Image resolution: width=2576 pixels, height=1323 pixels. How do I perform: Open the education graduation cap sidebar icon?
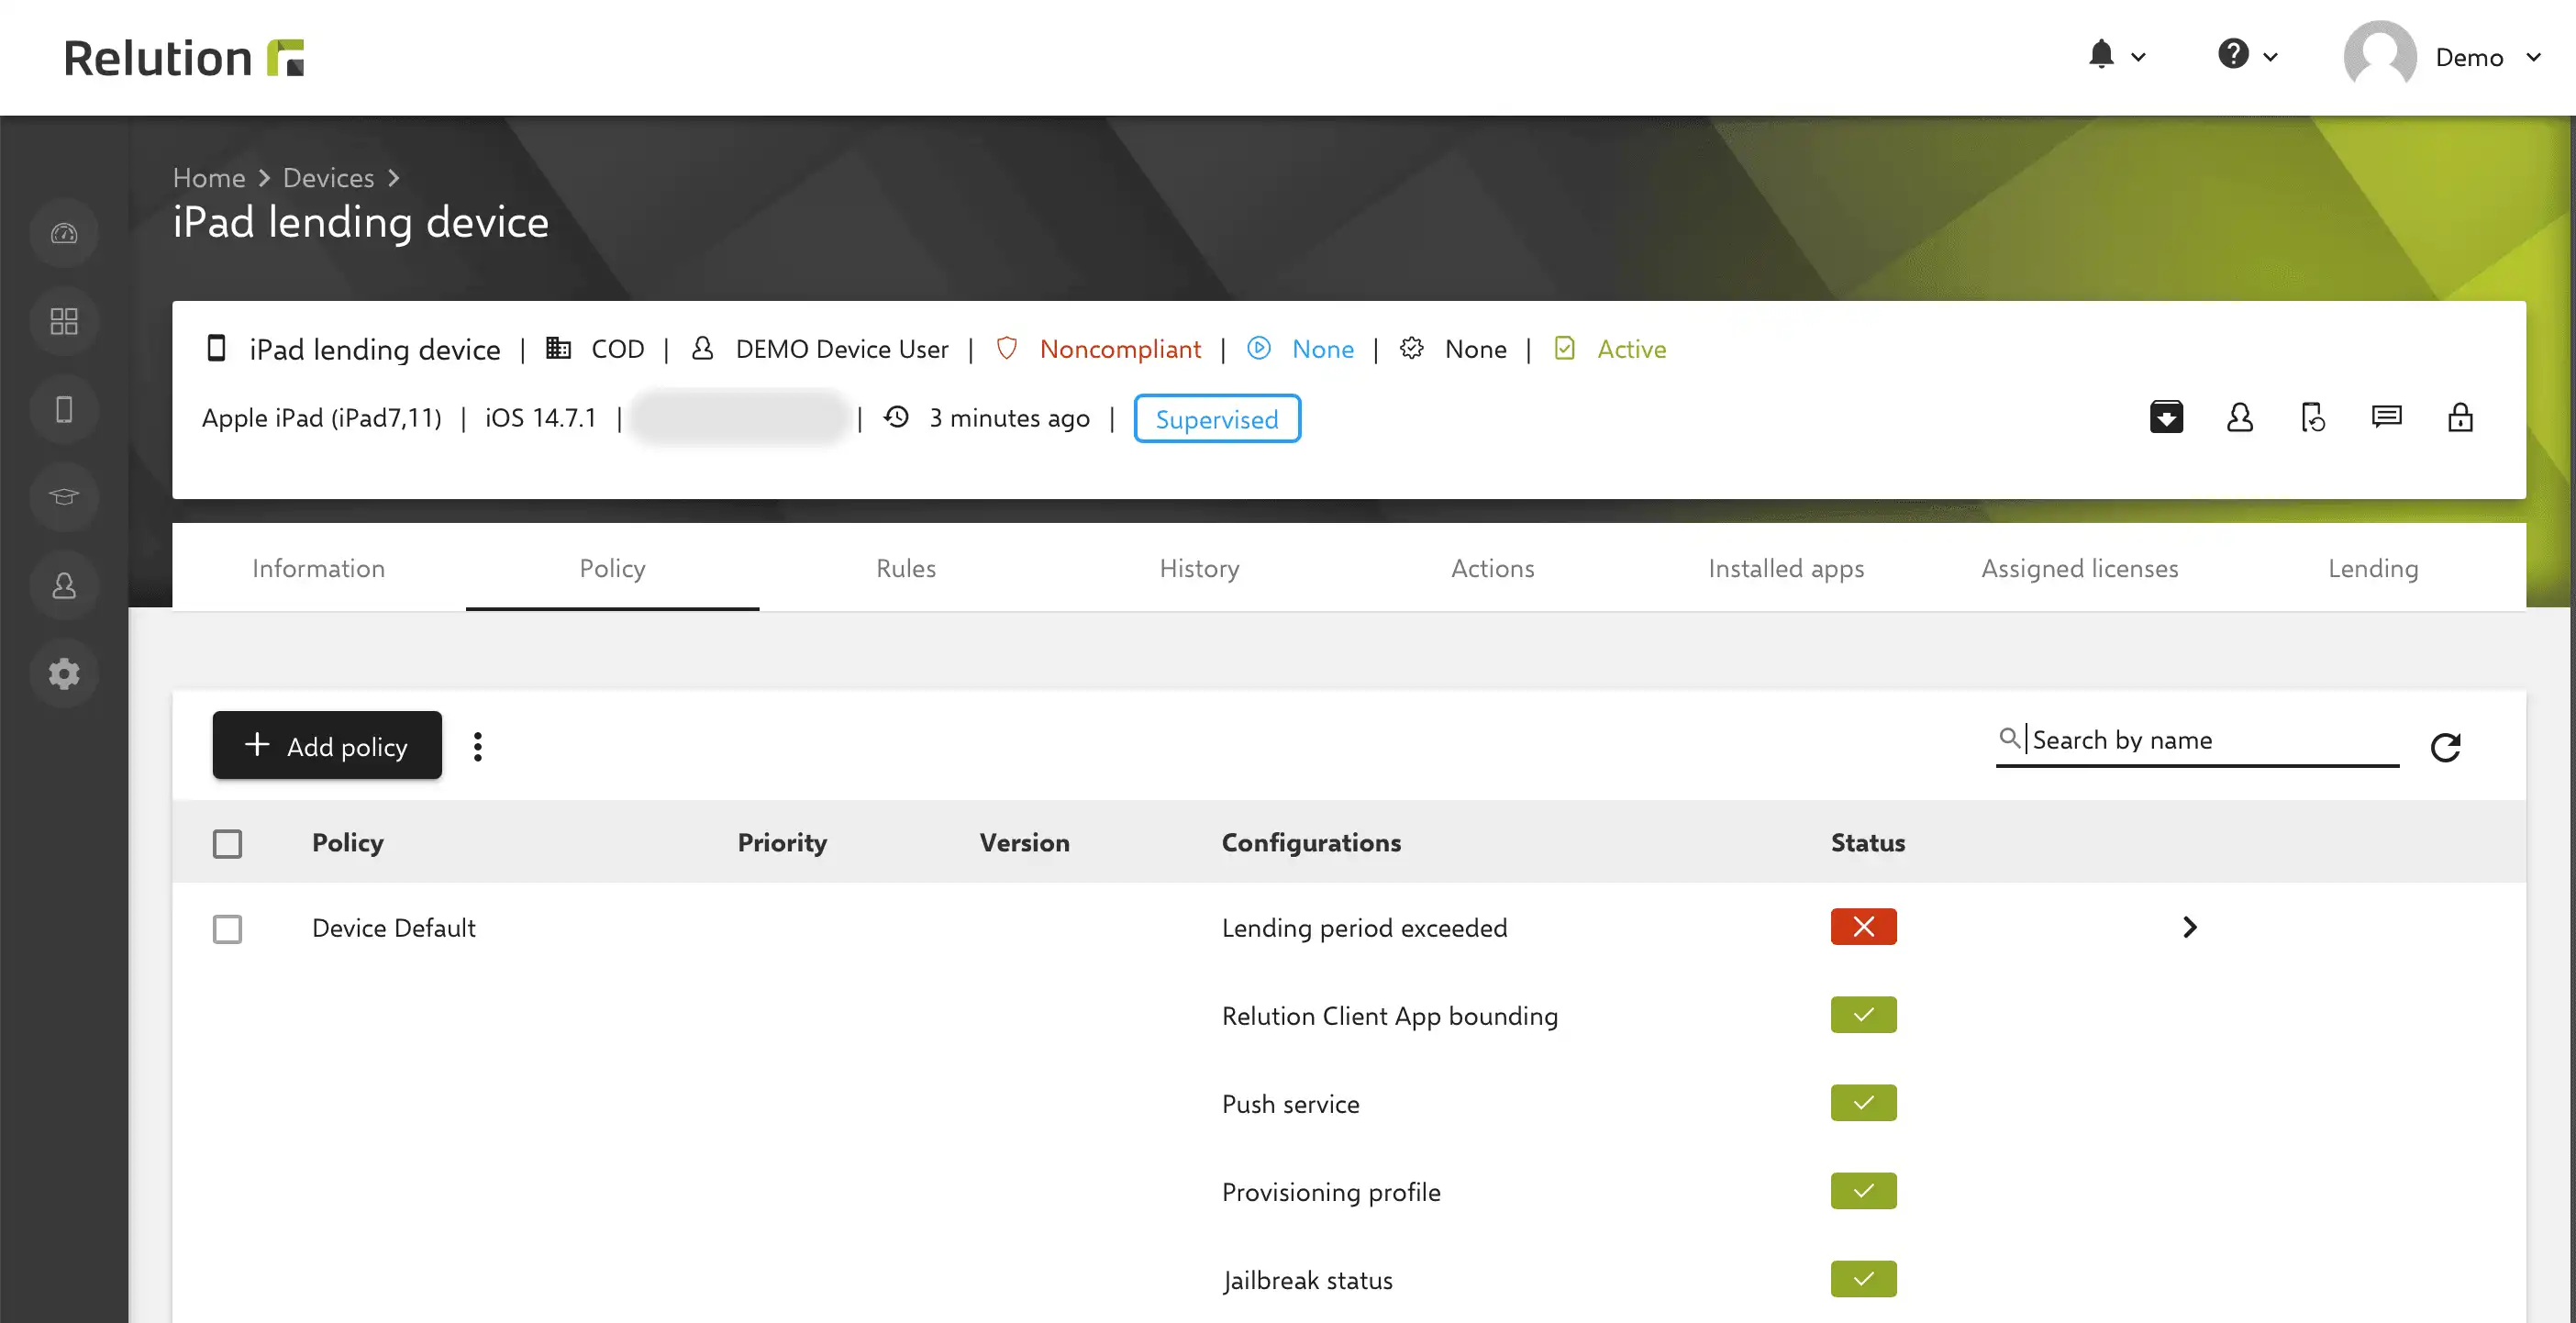64,497
